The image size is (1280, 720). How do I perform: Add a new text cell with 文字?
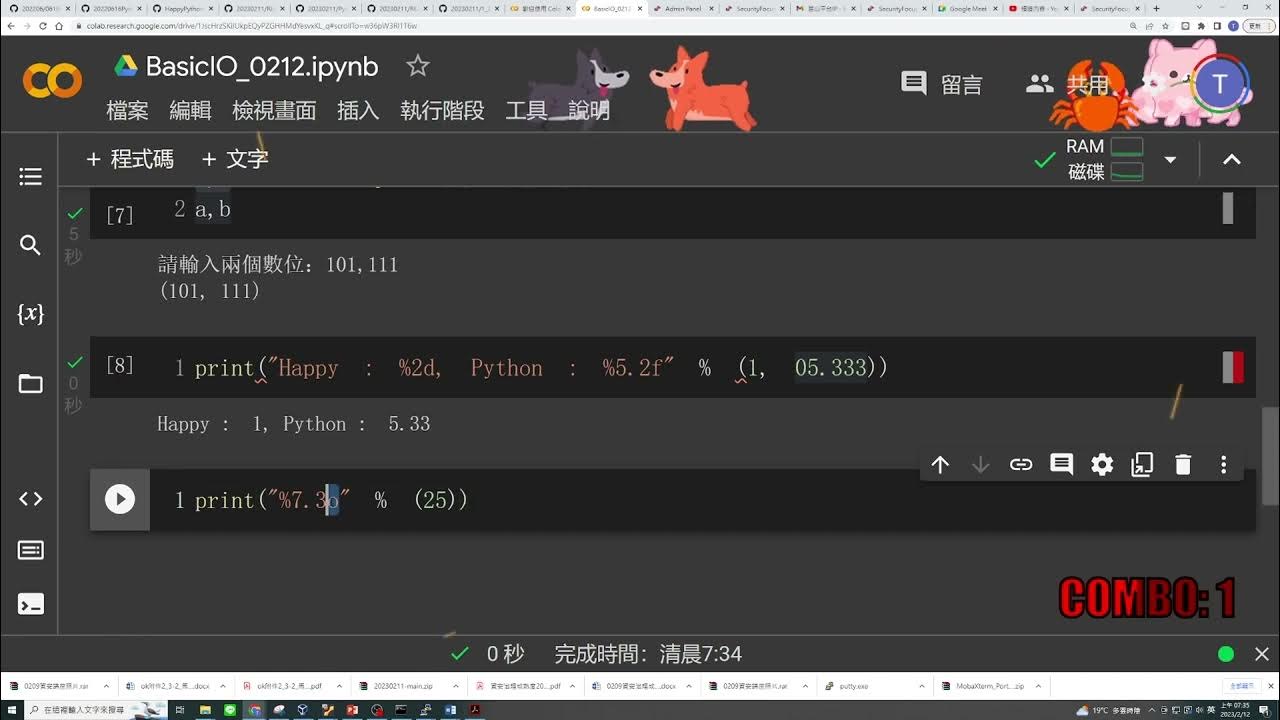[x=235, y=159]
